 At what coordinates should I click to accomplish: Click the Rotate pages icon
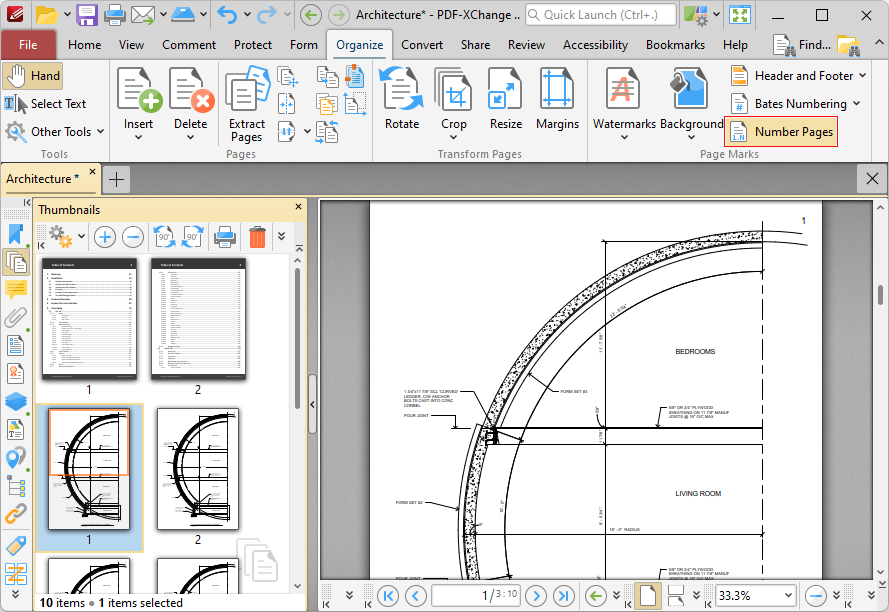(x=402, y=99)
